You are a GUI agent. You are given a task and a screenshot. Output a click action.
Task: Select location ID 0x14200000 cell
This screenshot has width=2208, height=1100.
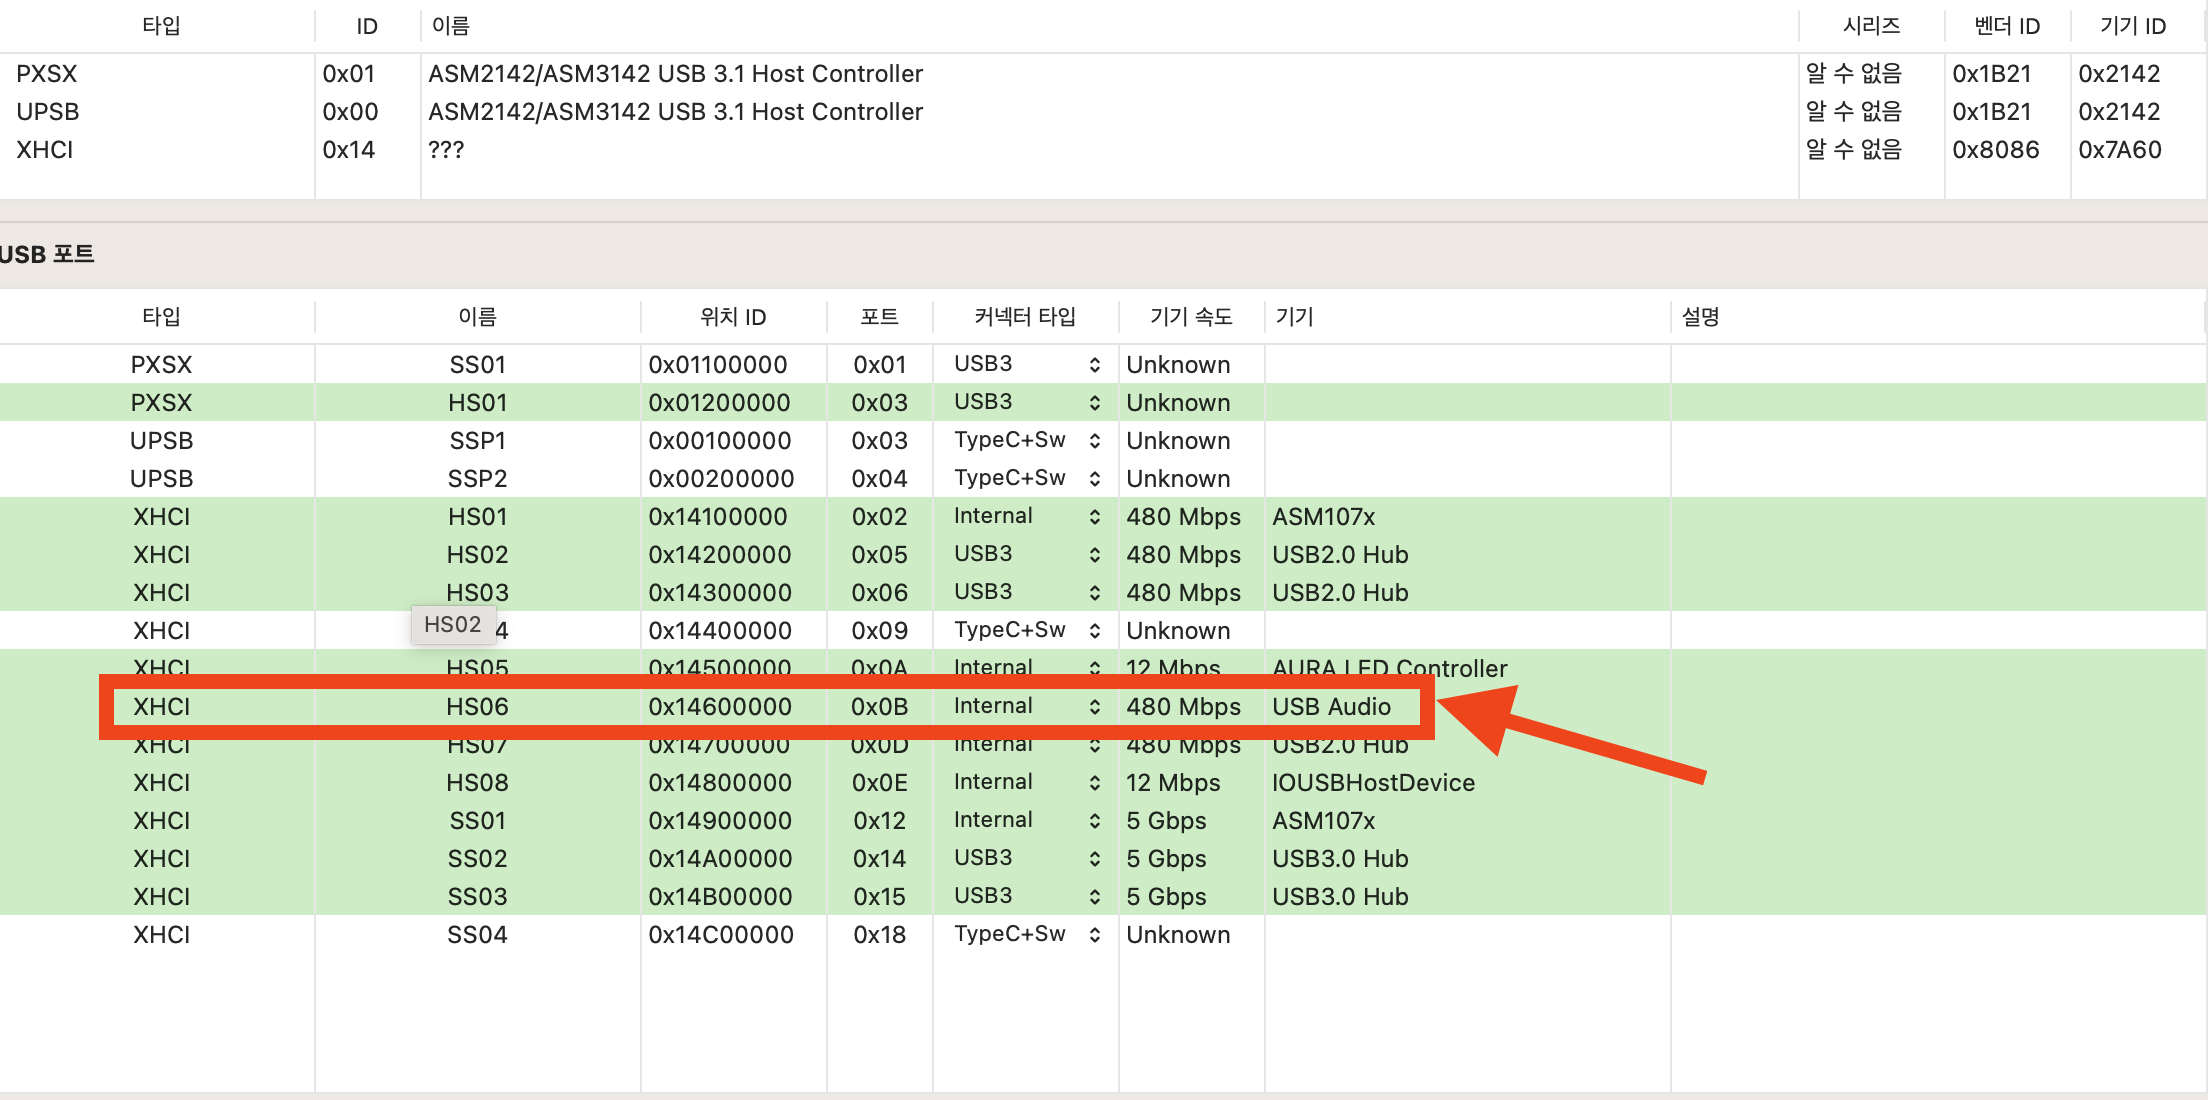click(x=720, y=555)
